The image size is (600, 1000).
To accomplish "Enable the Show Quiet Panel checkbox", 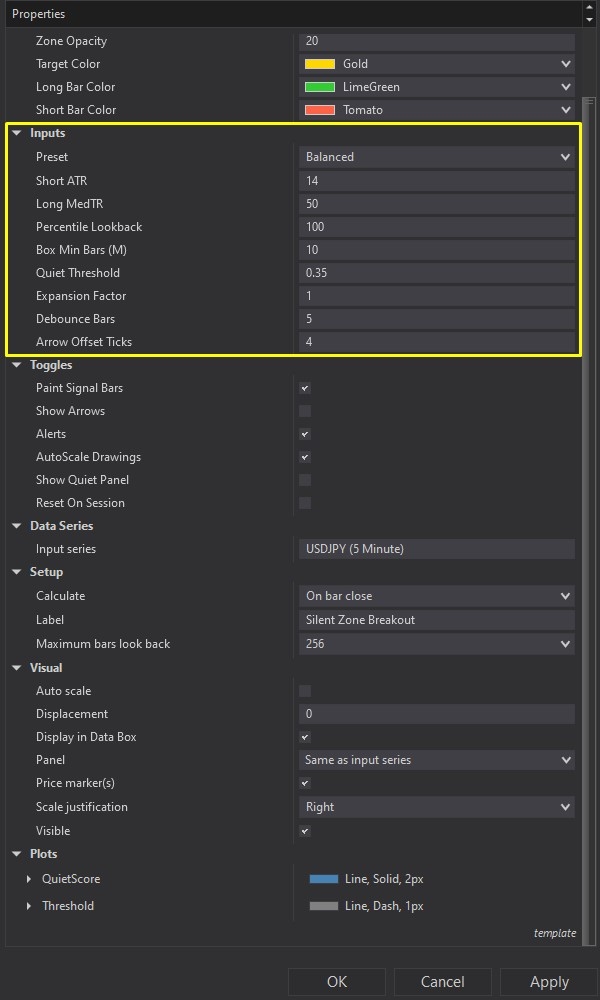I will (304, 480).
